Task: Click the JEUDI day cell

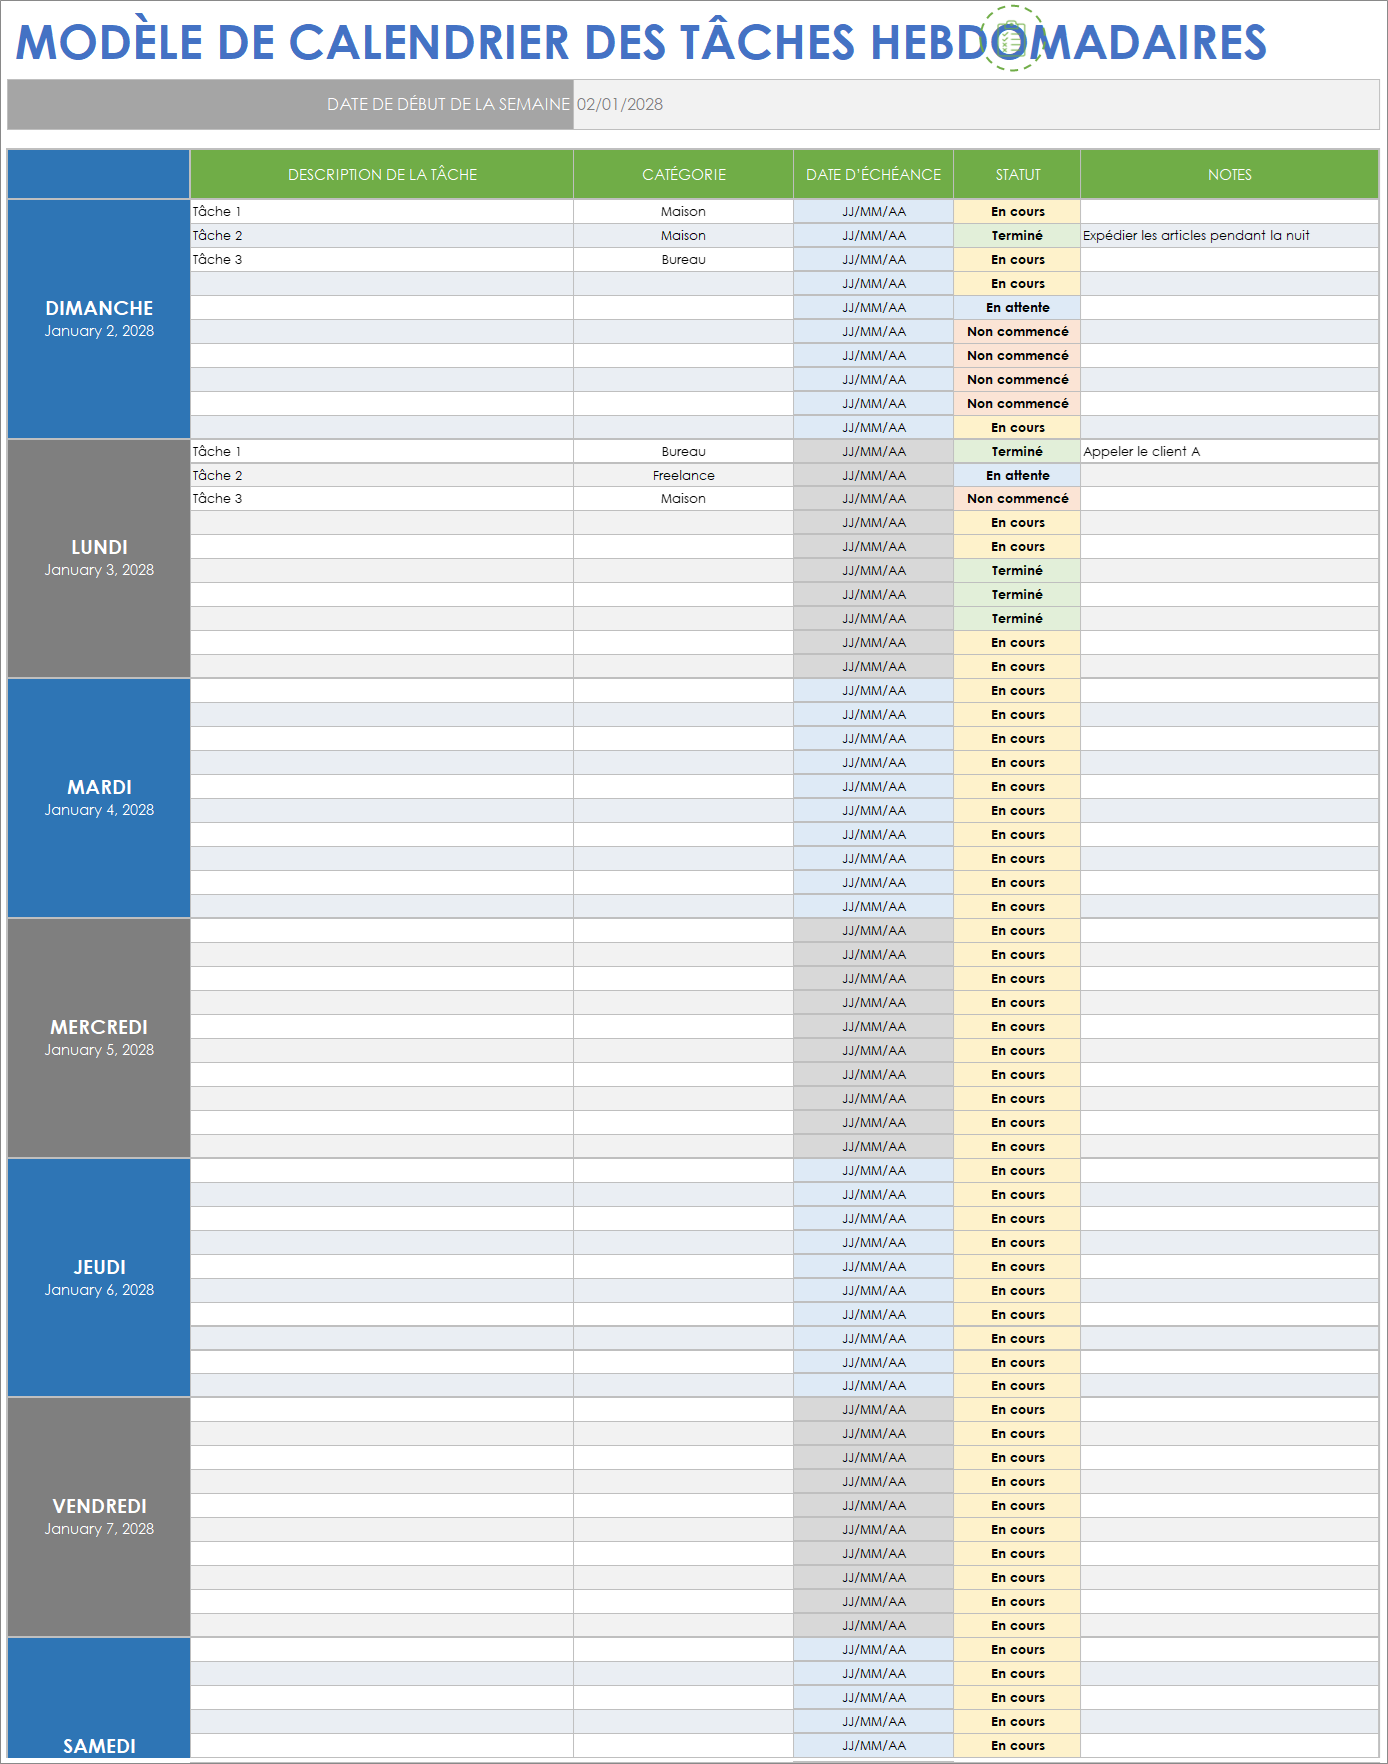Action: [99, 1277]
